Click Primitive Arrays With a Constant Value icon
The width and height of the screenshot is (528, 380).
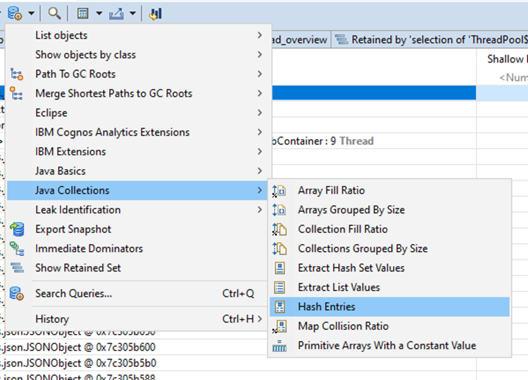coord(279,346)
